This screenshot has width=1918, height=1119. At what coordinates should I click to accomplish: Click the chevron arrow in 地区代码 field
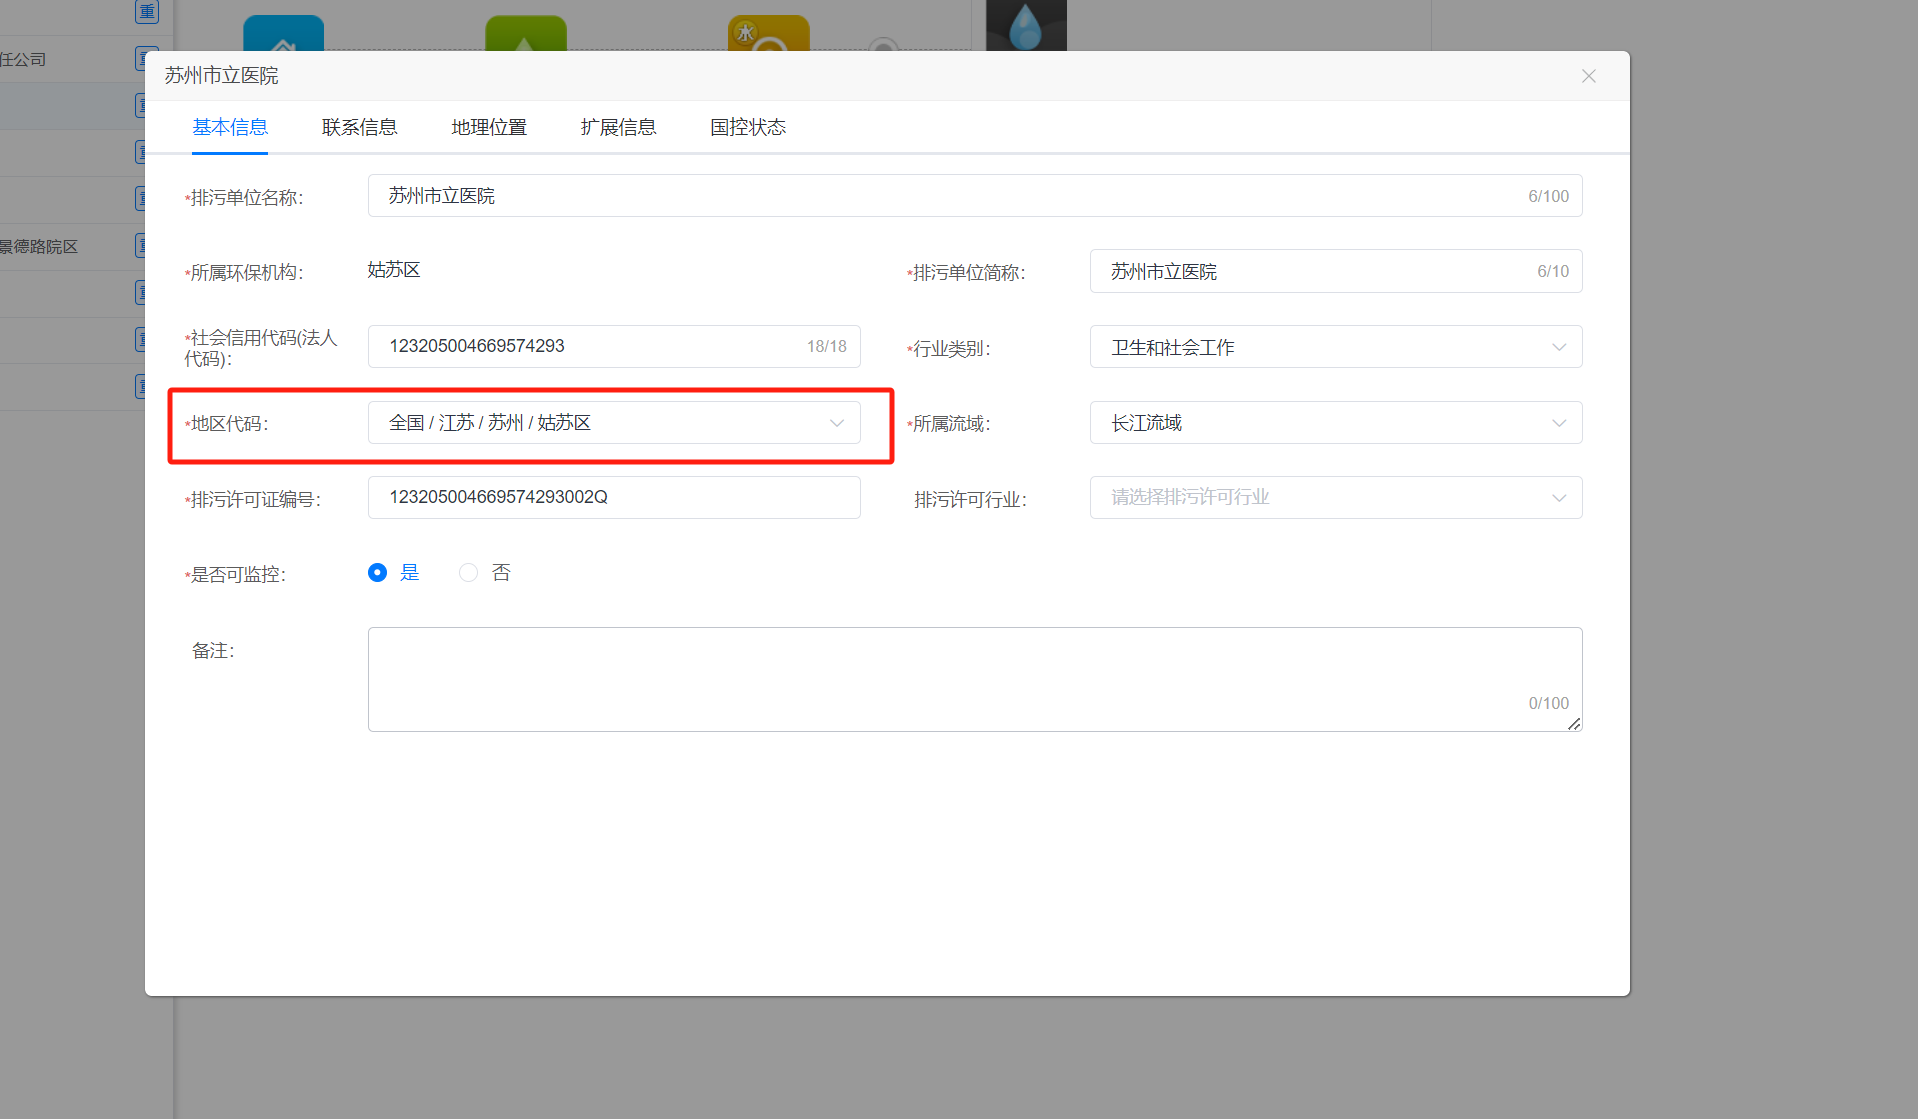[x=837, y=423]
